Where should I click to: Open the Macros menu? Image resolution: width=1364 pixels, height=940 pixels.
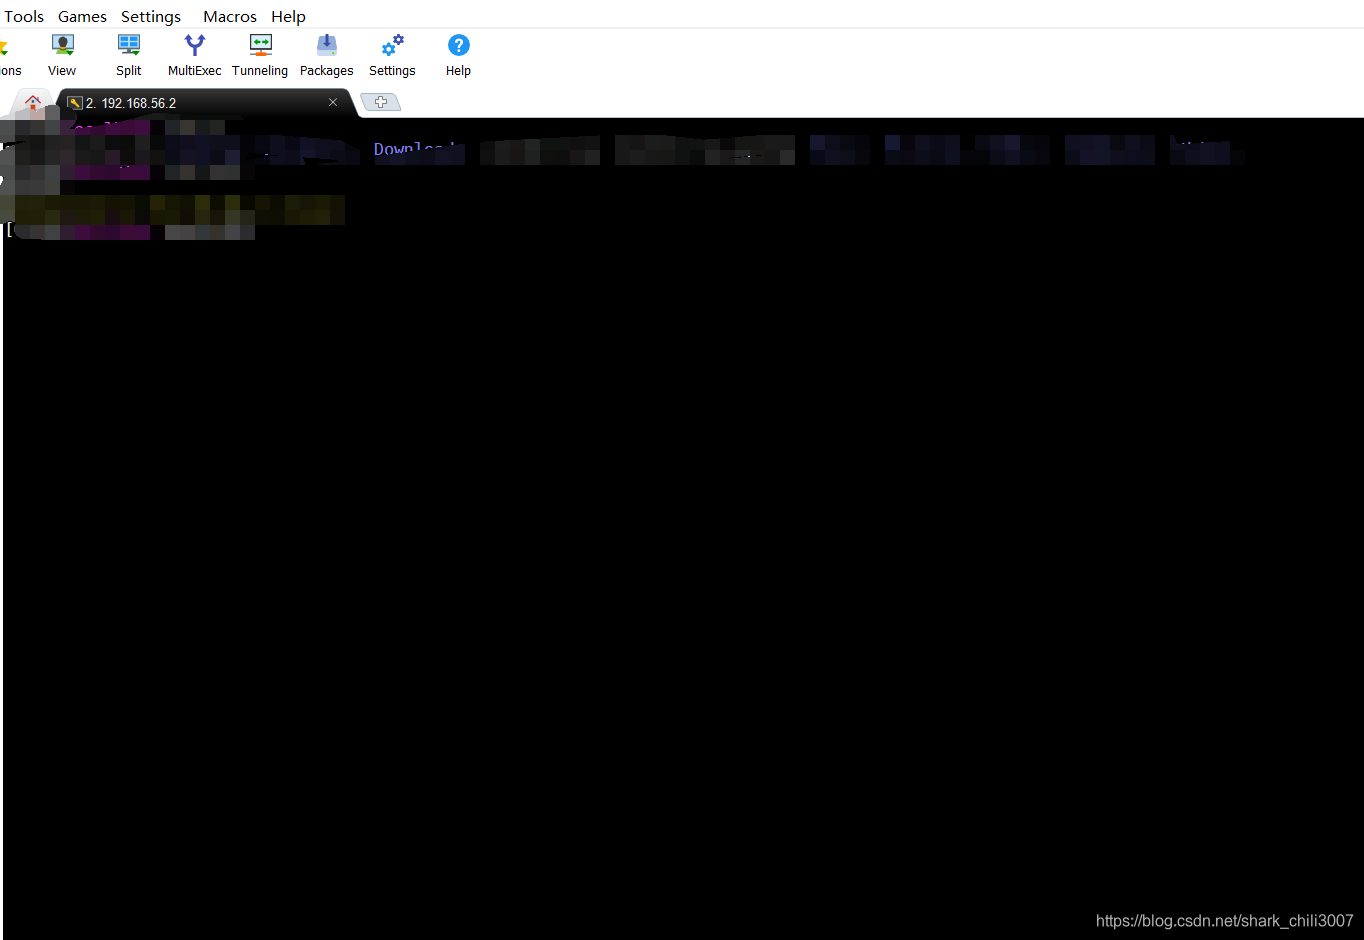click(x=230, y=16)
